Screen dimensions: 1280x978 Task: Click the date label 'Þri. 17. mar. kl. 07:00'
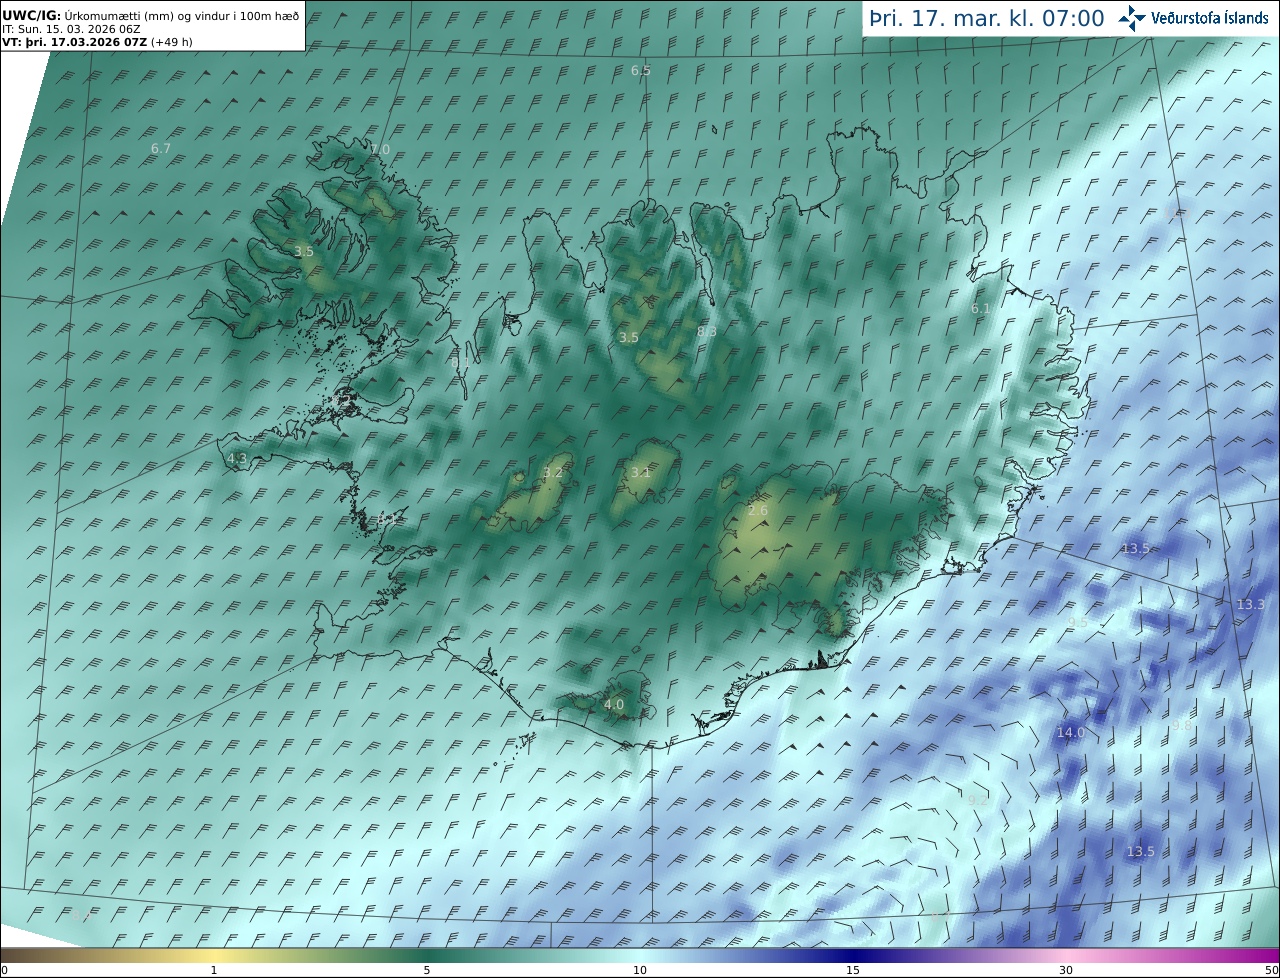point(987,19)
